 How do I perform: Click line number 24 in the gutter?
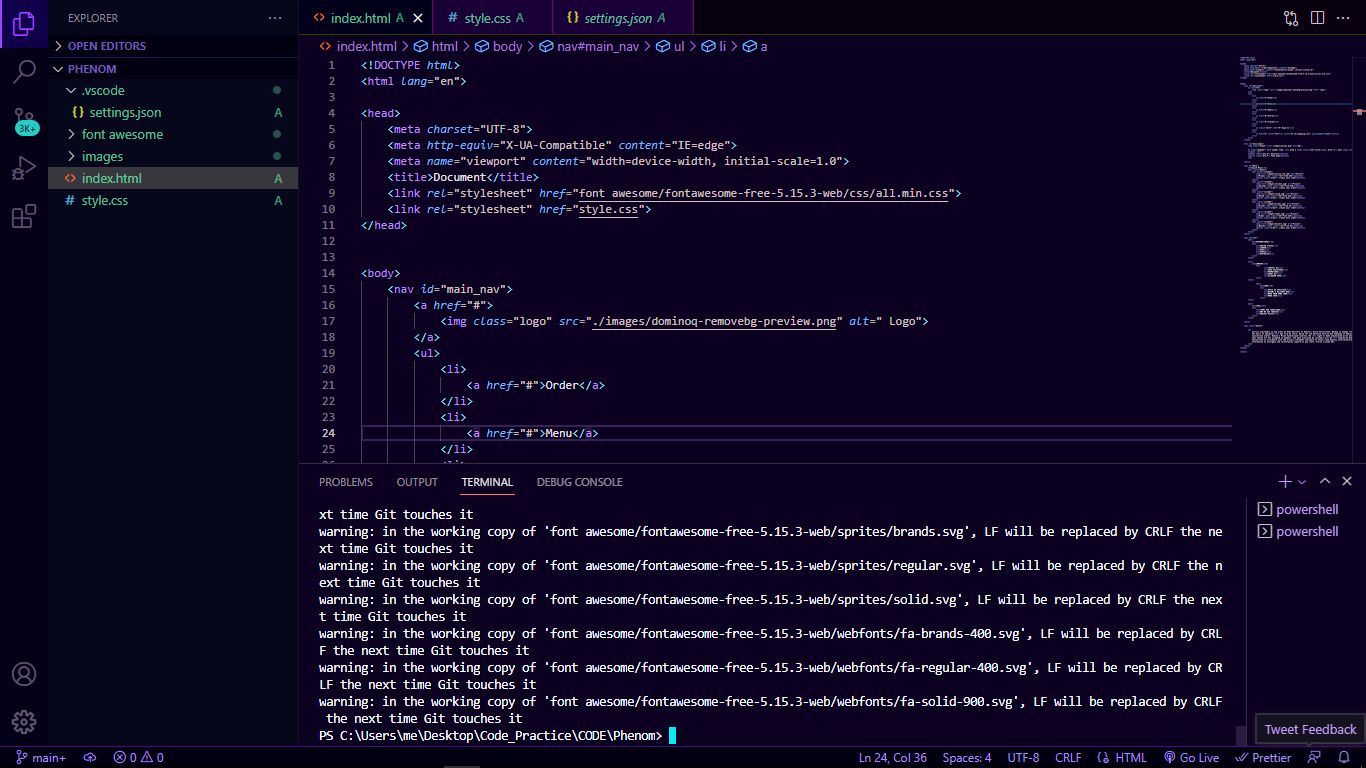(329, 433)
